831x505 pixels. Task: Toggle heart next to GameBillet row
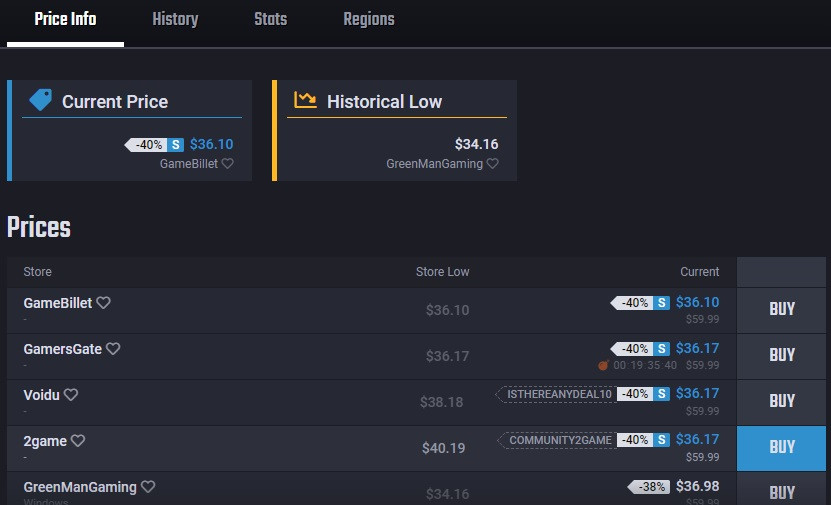coord(103,303)
